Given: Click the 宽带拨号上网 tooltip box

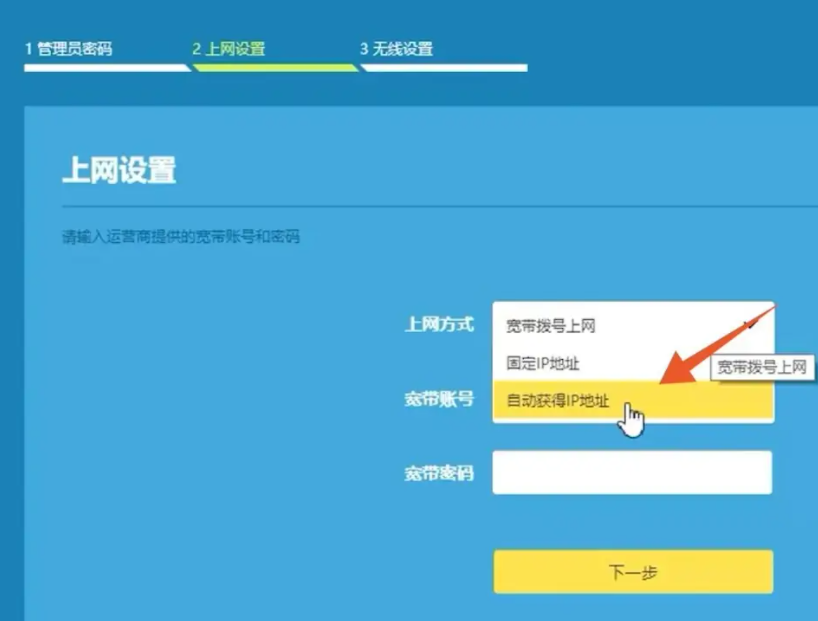Looking at the screenshot, I should pos(762,367).
